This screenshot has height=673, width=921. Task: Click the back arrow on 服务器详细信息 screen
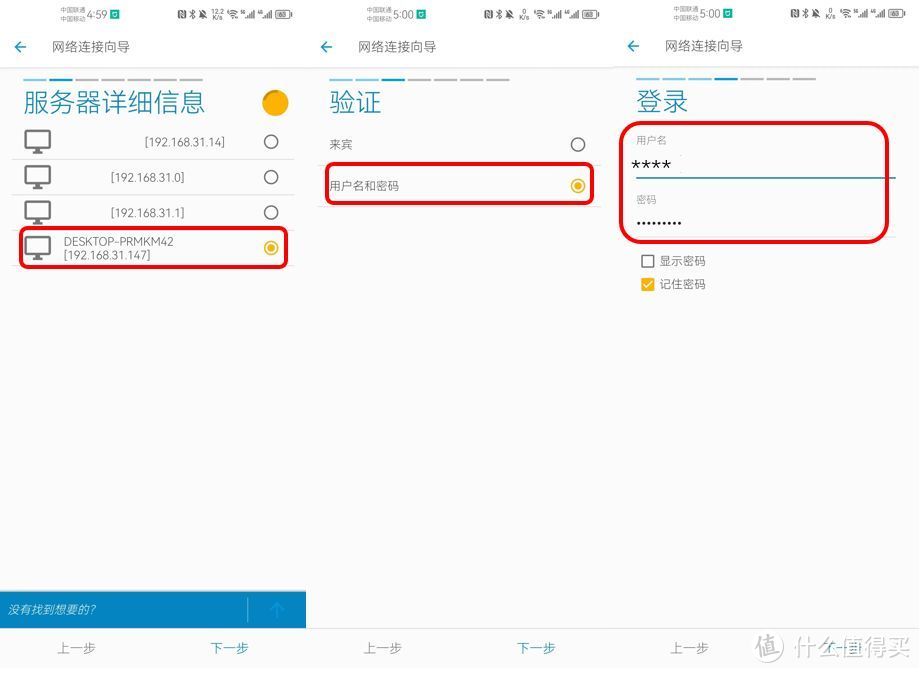[x=20, y=46]
